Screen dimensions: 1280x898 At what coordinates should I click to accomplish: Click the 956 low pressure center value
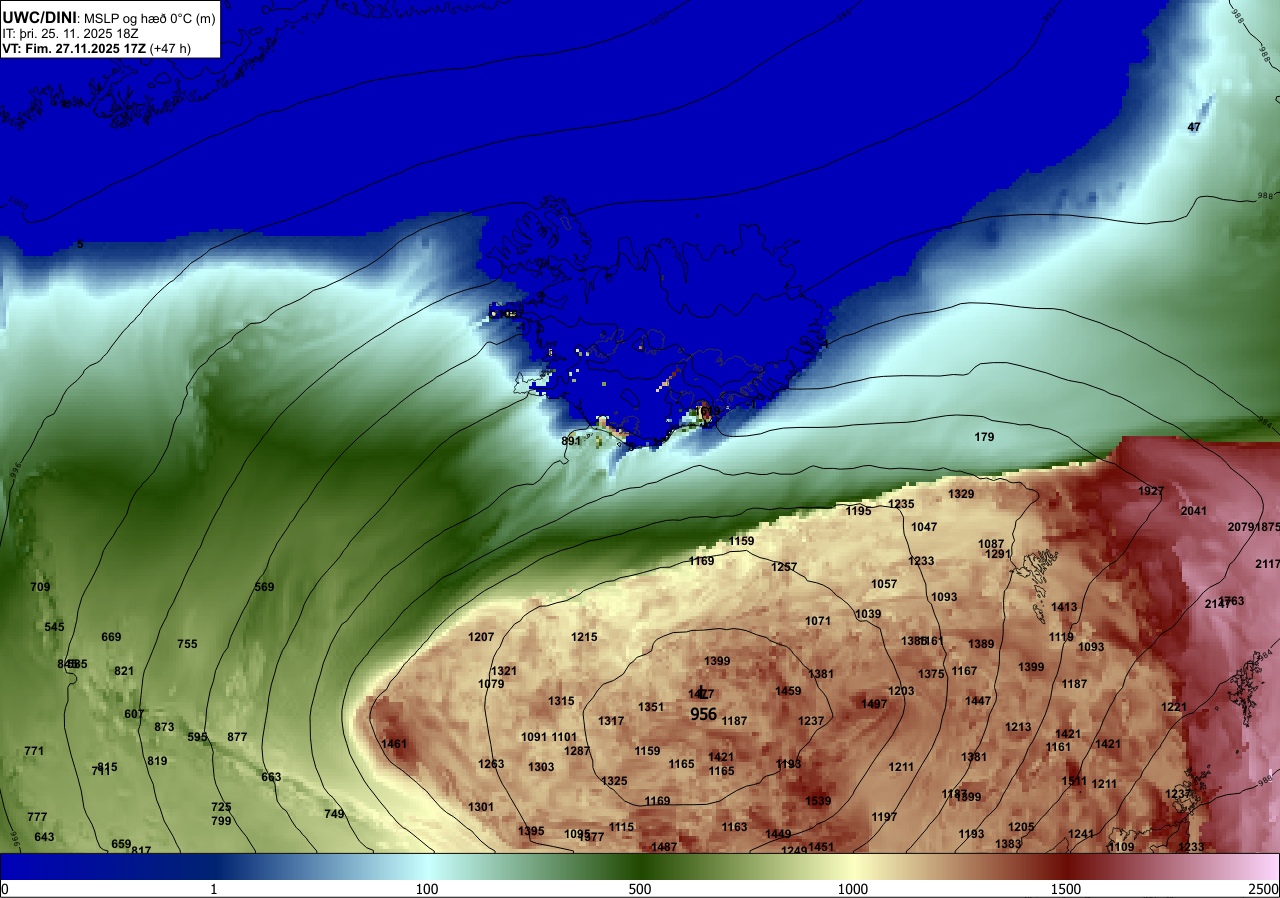pyautogui.click(x=704, y=714)
